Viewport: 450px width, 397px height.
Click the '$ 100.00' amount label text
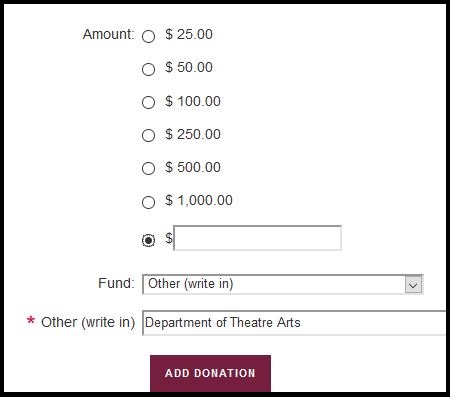193,101
